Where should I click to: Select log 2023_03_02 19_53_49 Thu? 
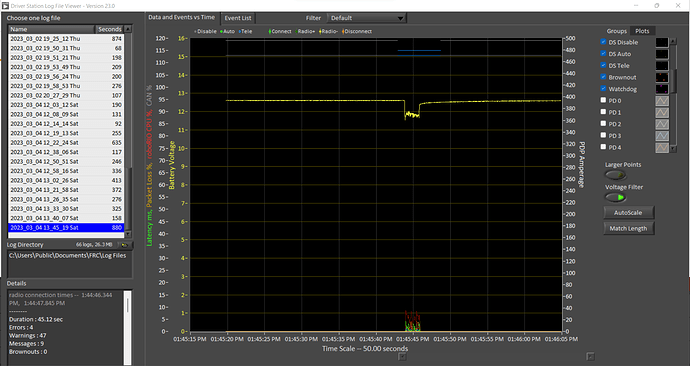point(66,67)
